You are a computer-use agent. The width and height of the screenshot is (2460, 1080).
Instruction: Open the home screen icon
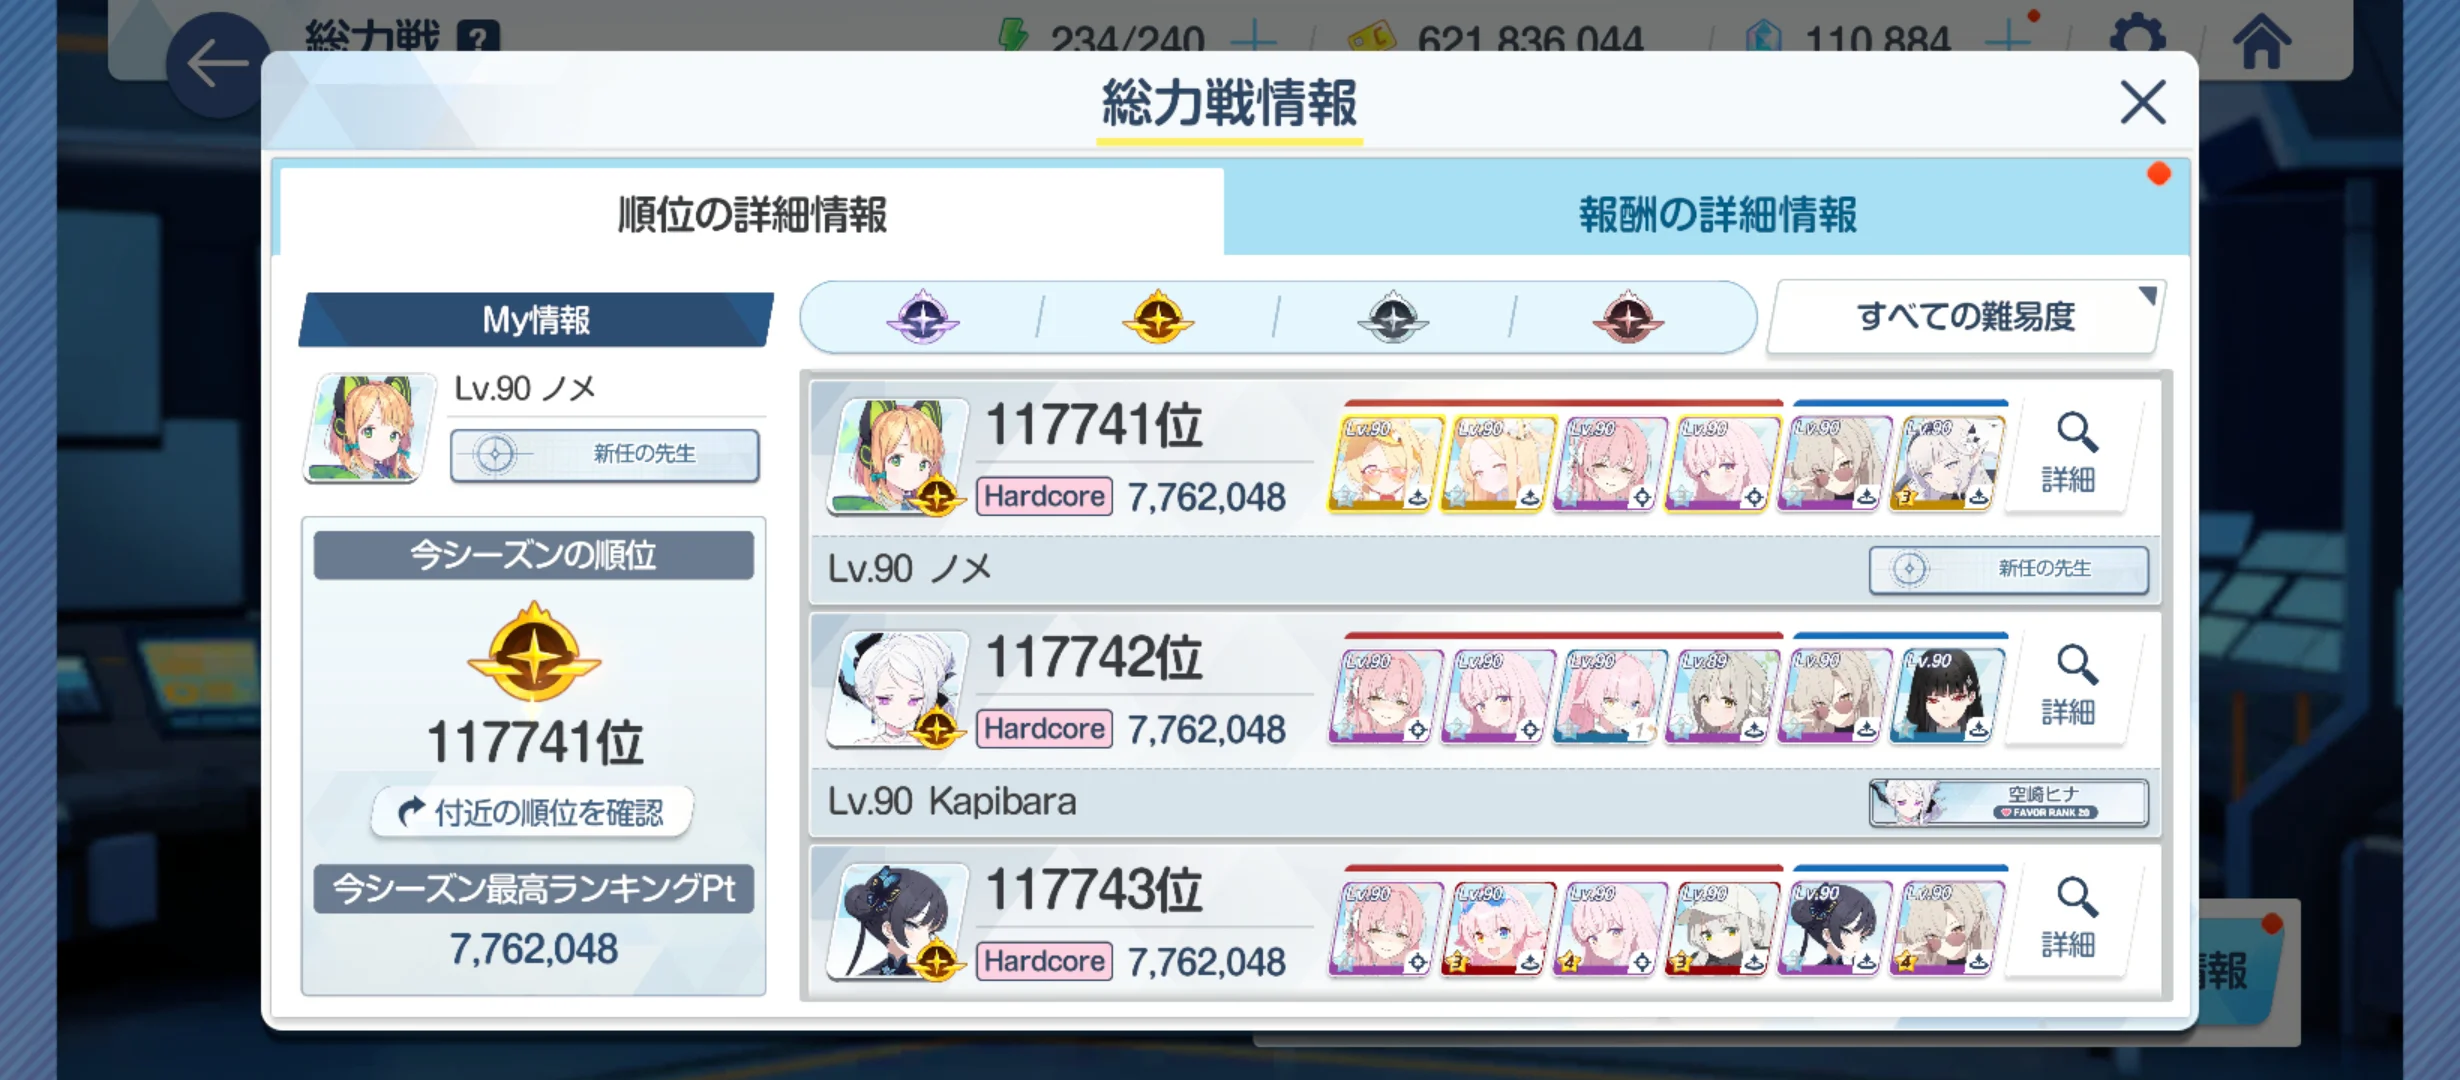(x=2262, y=42)
